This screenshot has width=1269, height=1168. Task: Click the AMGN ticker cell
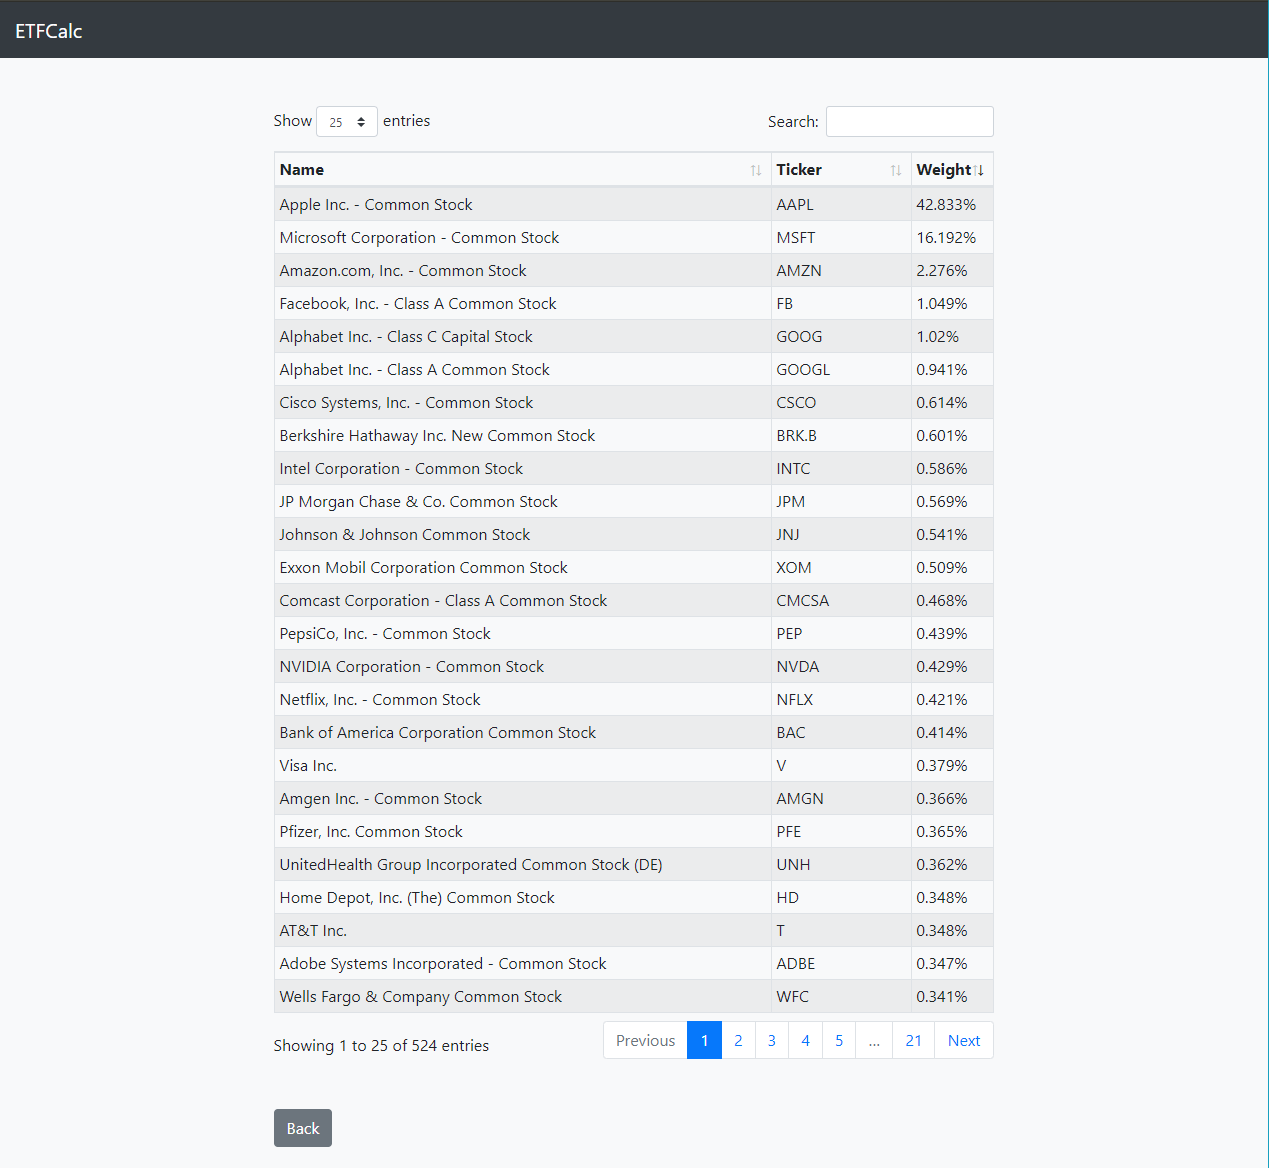click(x=841, y=798)
